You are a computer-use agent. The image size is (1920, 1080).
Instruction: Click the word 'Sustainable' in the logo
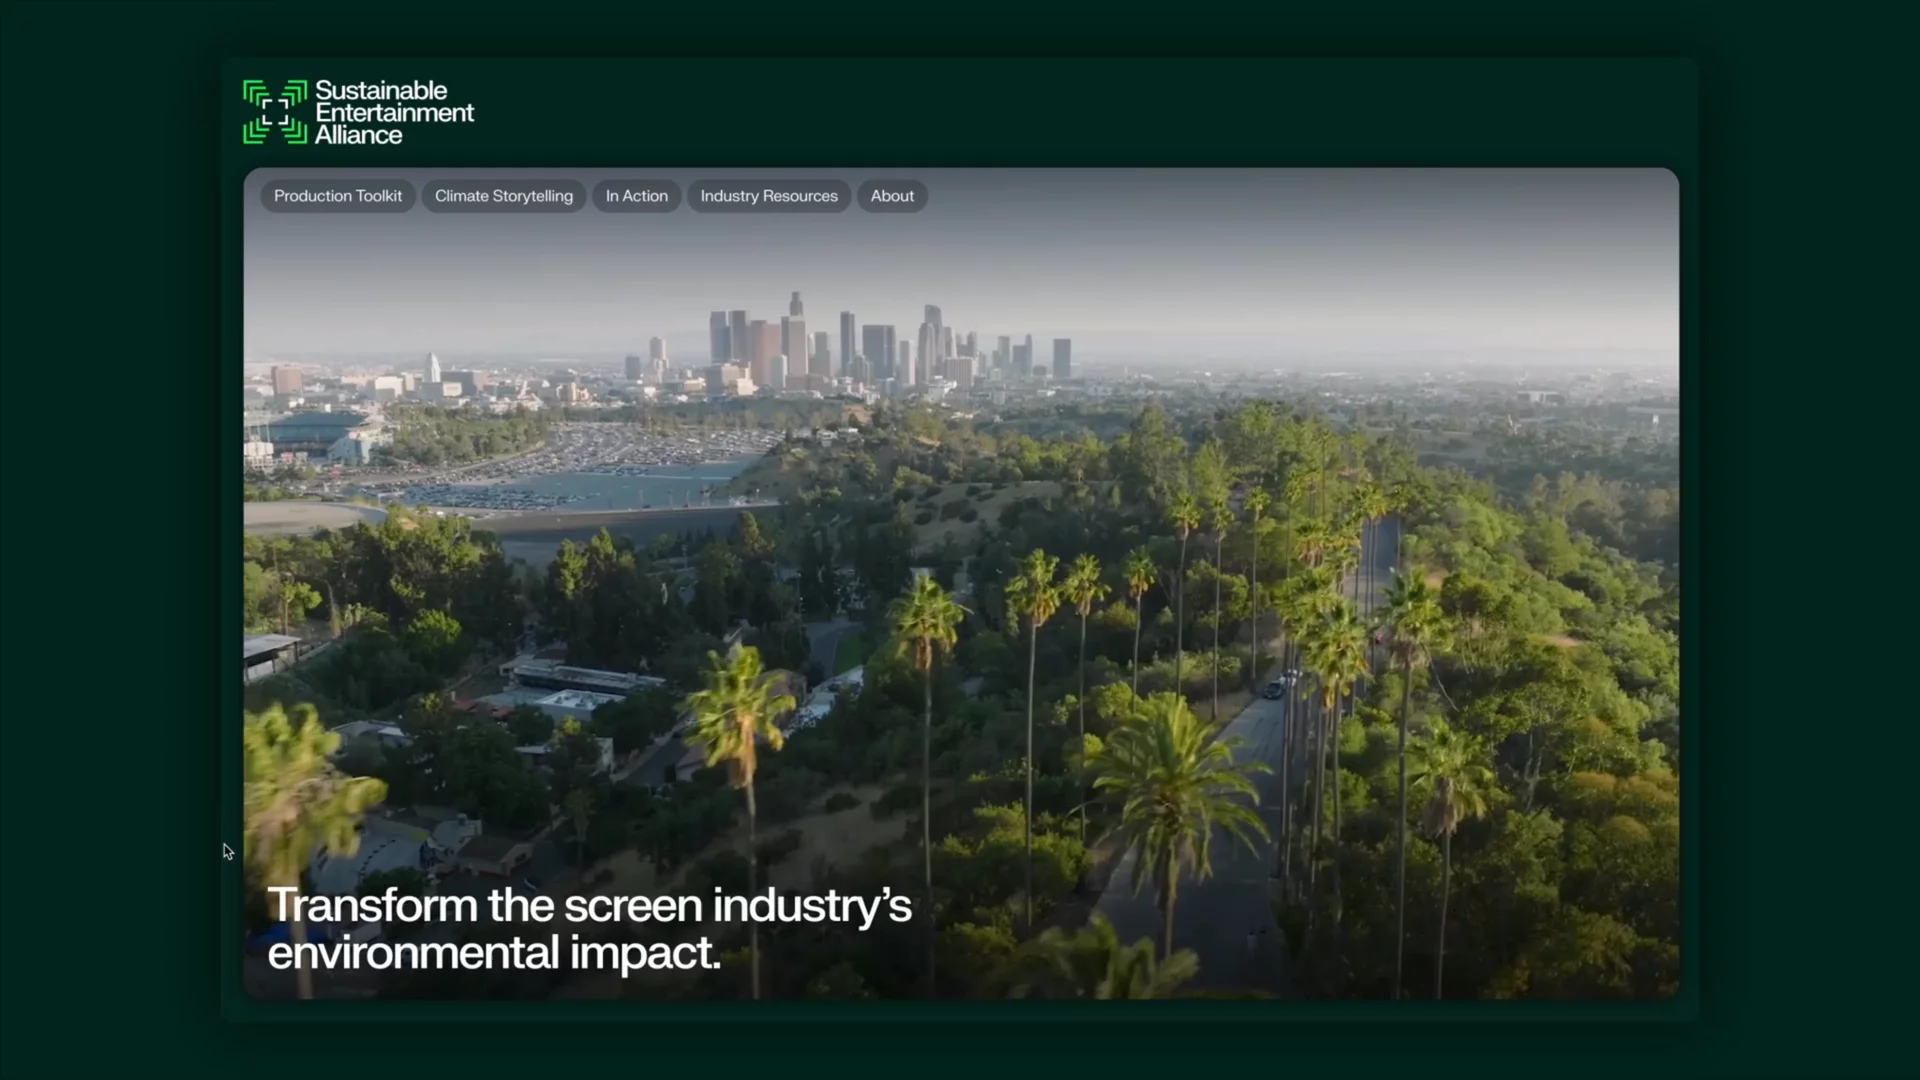tap(381, 90)
